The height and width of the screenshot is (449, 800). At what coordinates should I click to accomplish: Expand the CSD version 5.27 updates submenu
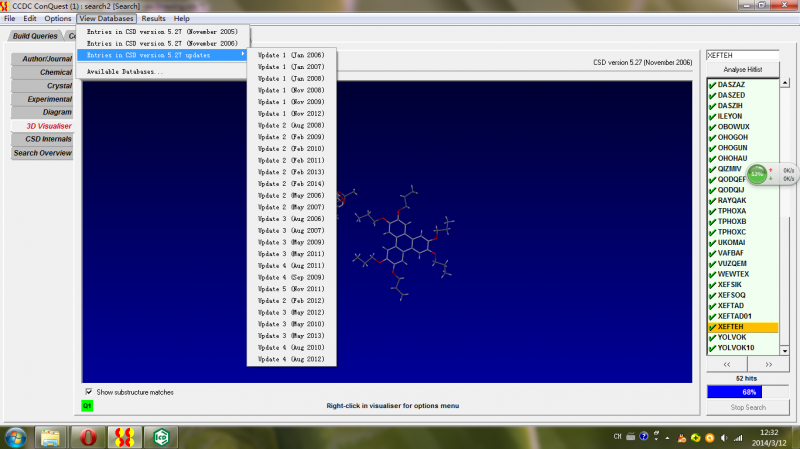coord(162,55)
